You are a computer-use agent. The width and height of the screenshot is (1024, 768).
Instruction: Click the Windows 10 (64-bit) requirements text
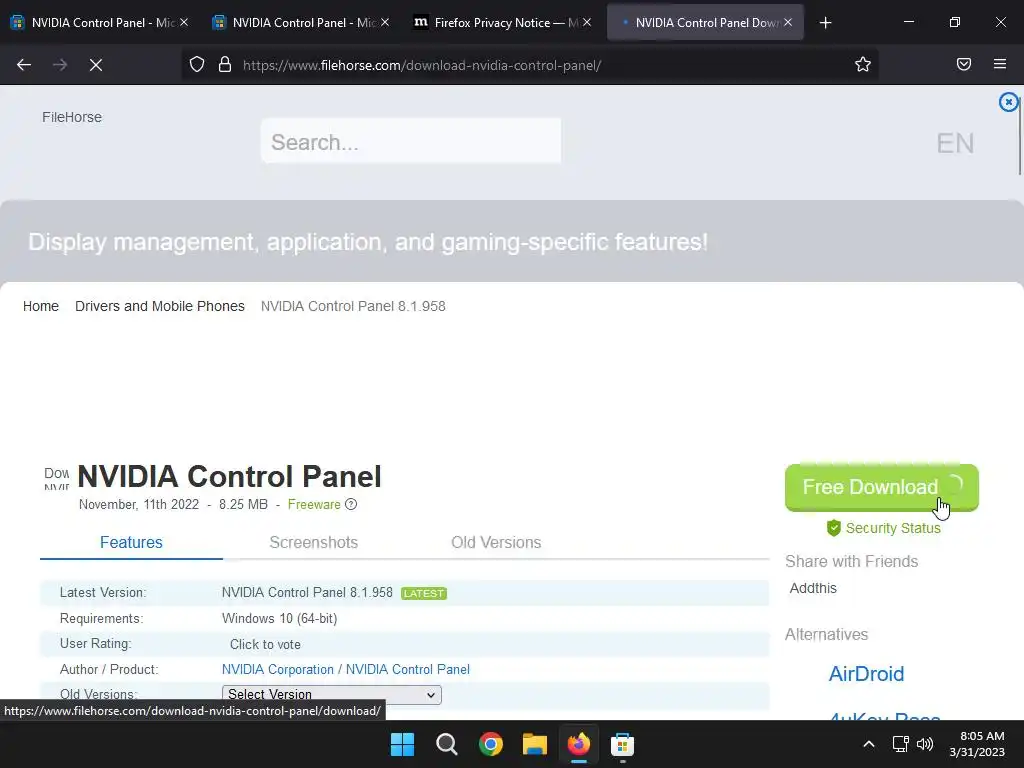point(280,618)
